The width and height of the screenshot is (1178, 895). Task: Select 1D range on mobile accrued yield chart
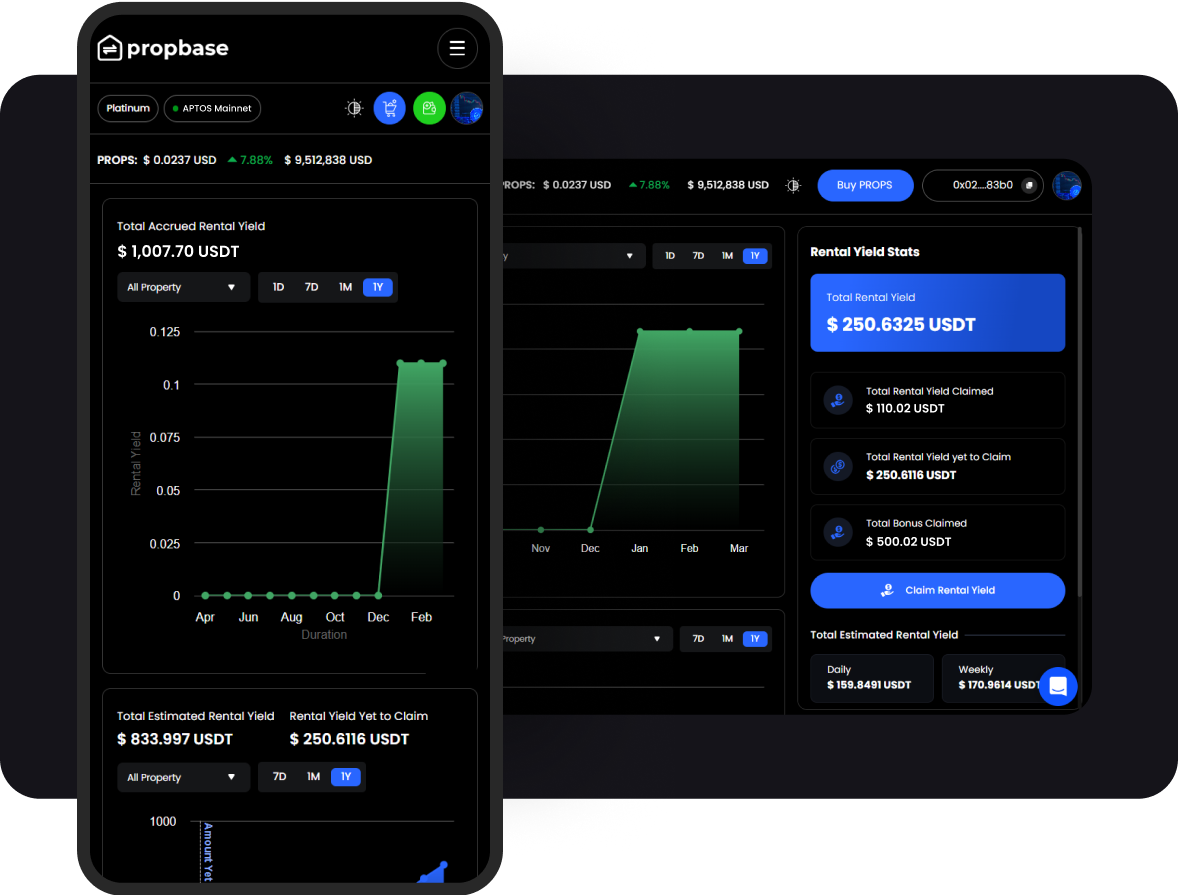278,287
